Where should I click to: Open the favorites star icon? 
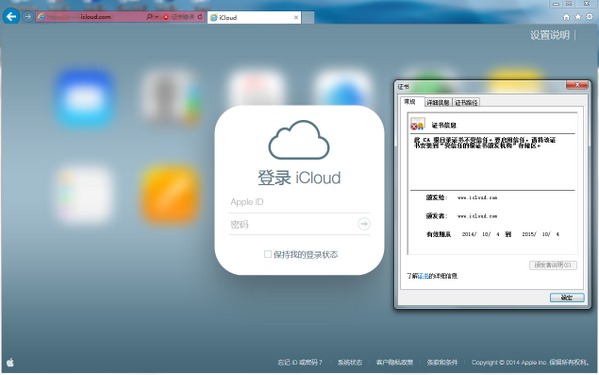point(578,17)
